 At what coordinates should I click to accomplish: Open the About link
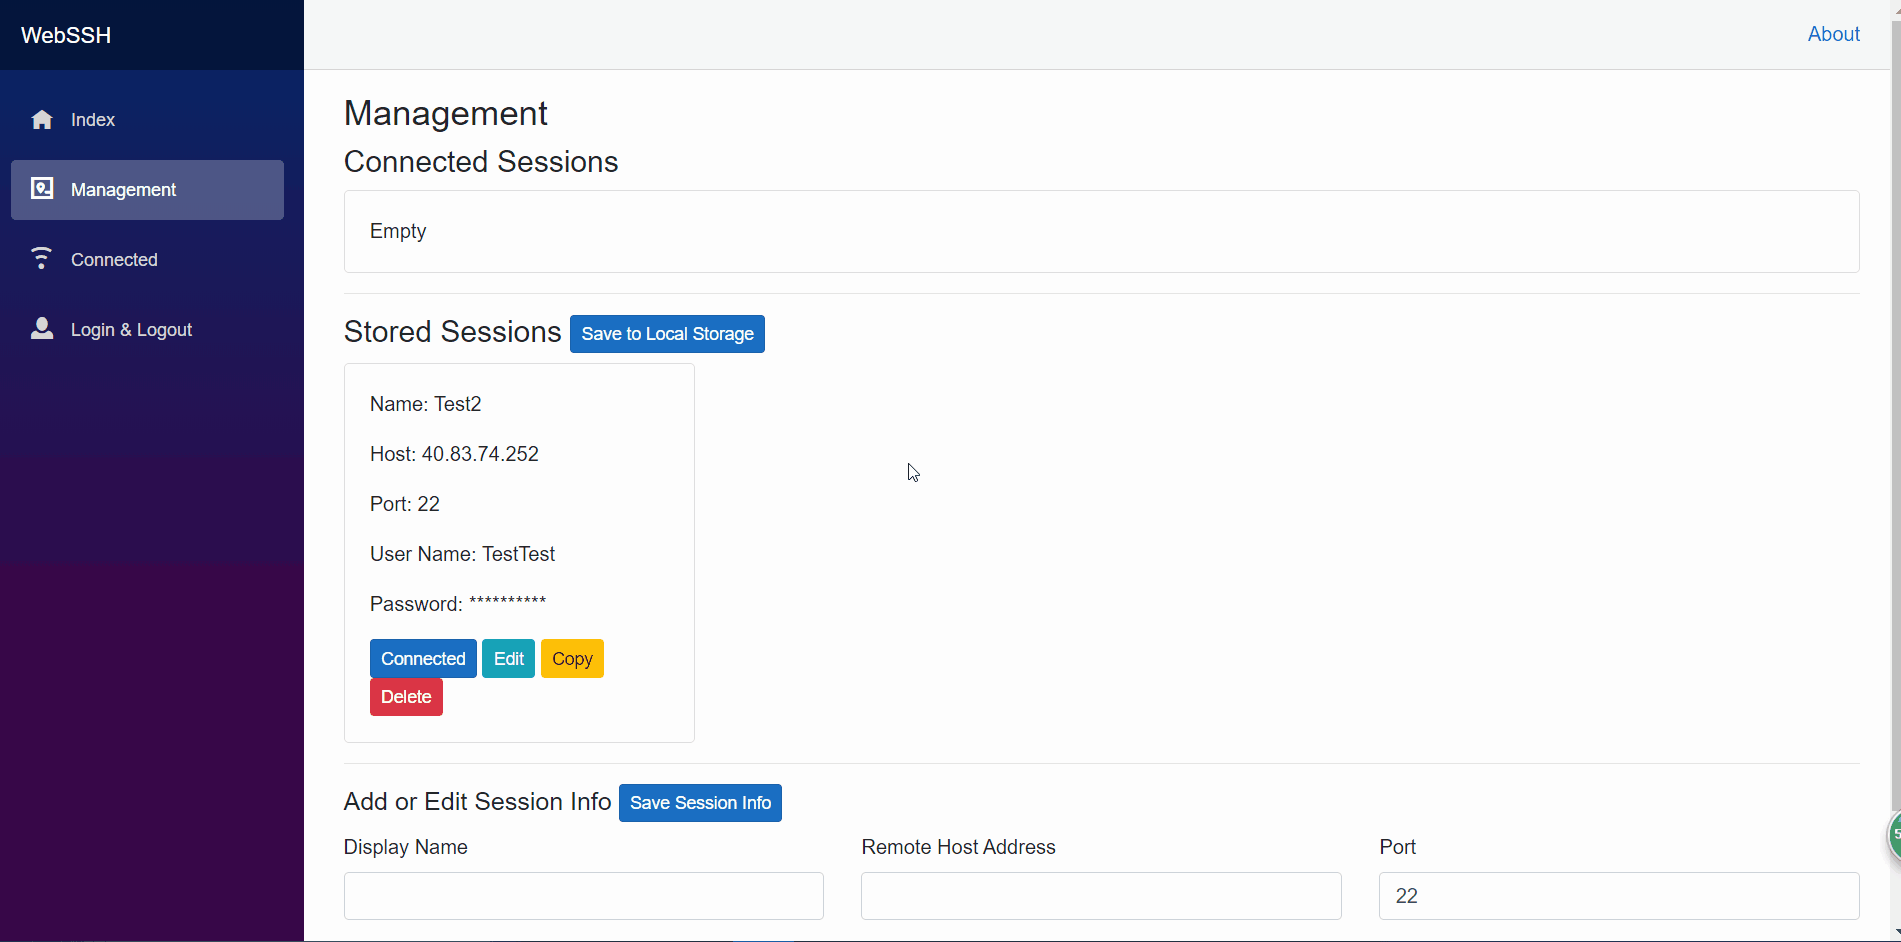1833,34
